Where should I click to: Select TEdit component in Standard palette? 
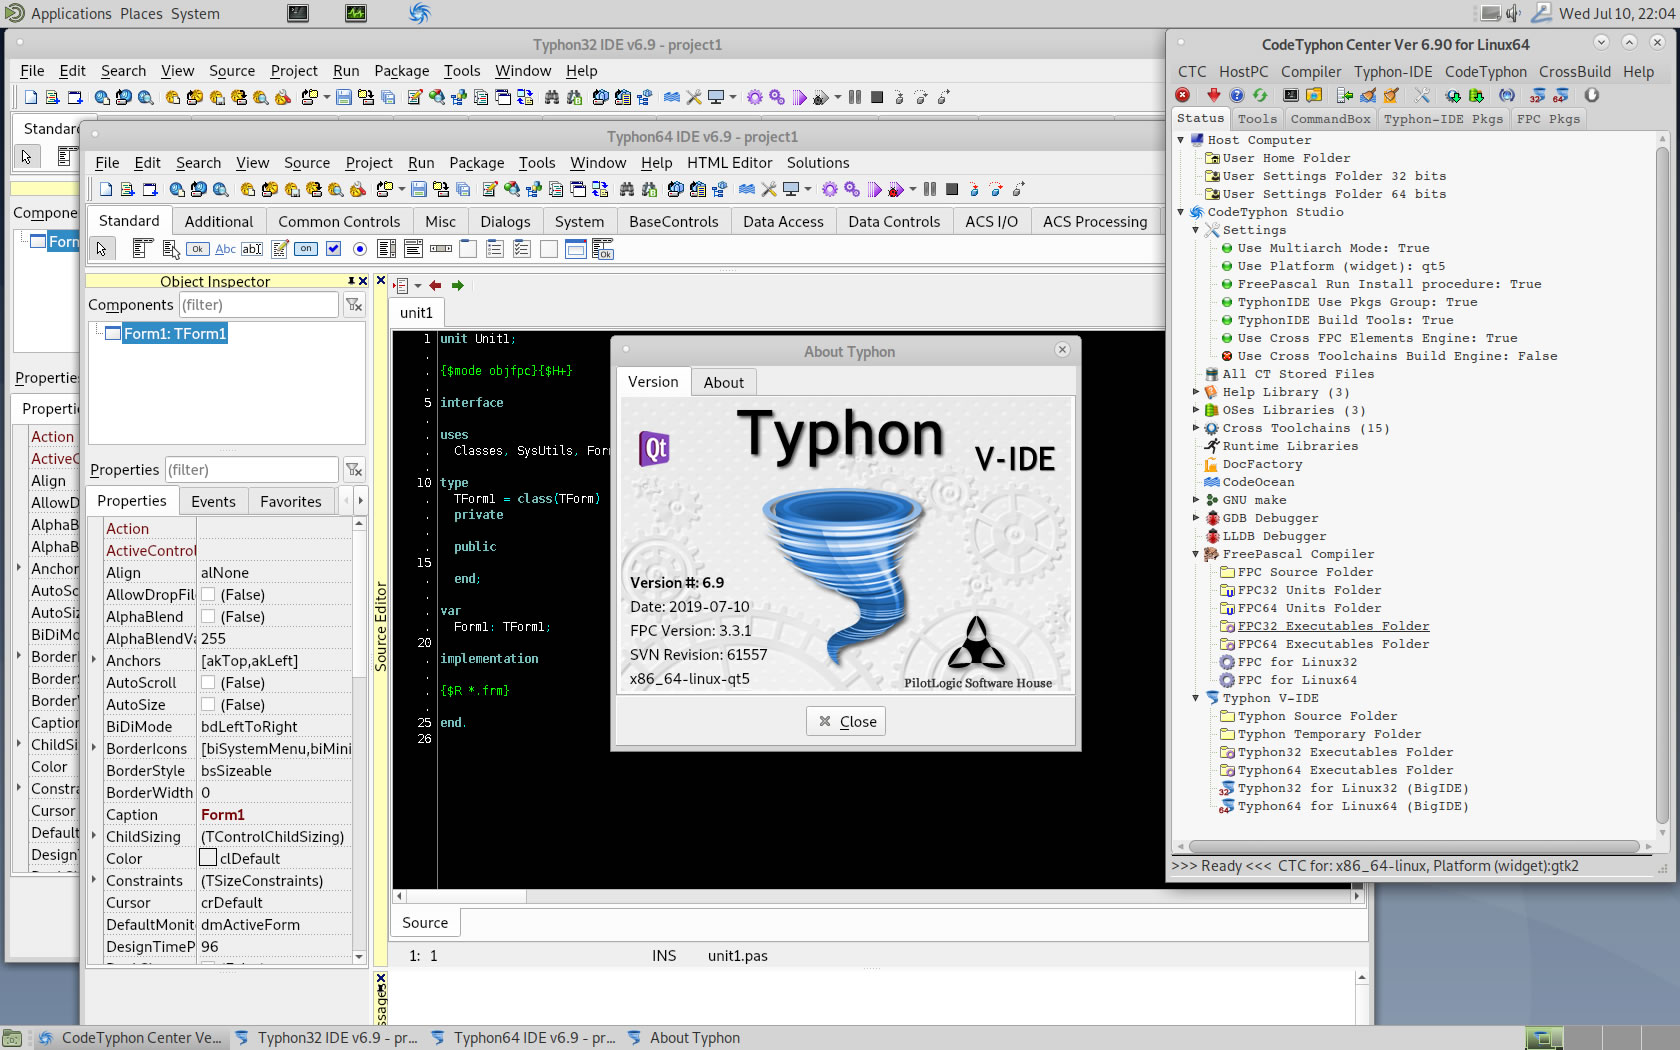[x=252, y=249]
